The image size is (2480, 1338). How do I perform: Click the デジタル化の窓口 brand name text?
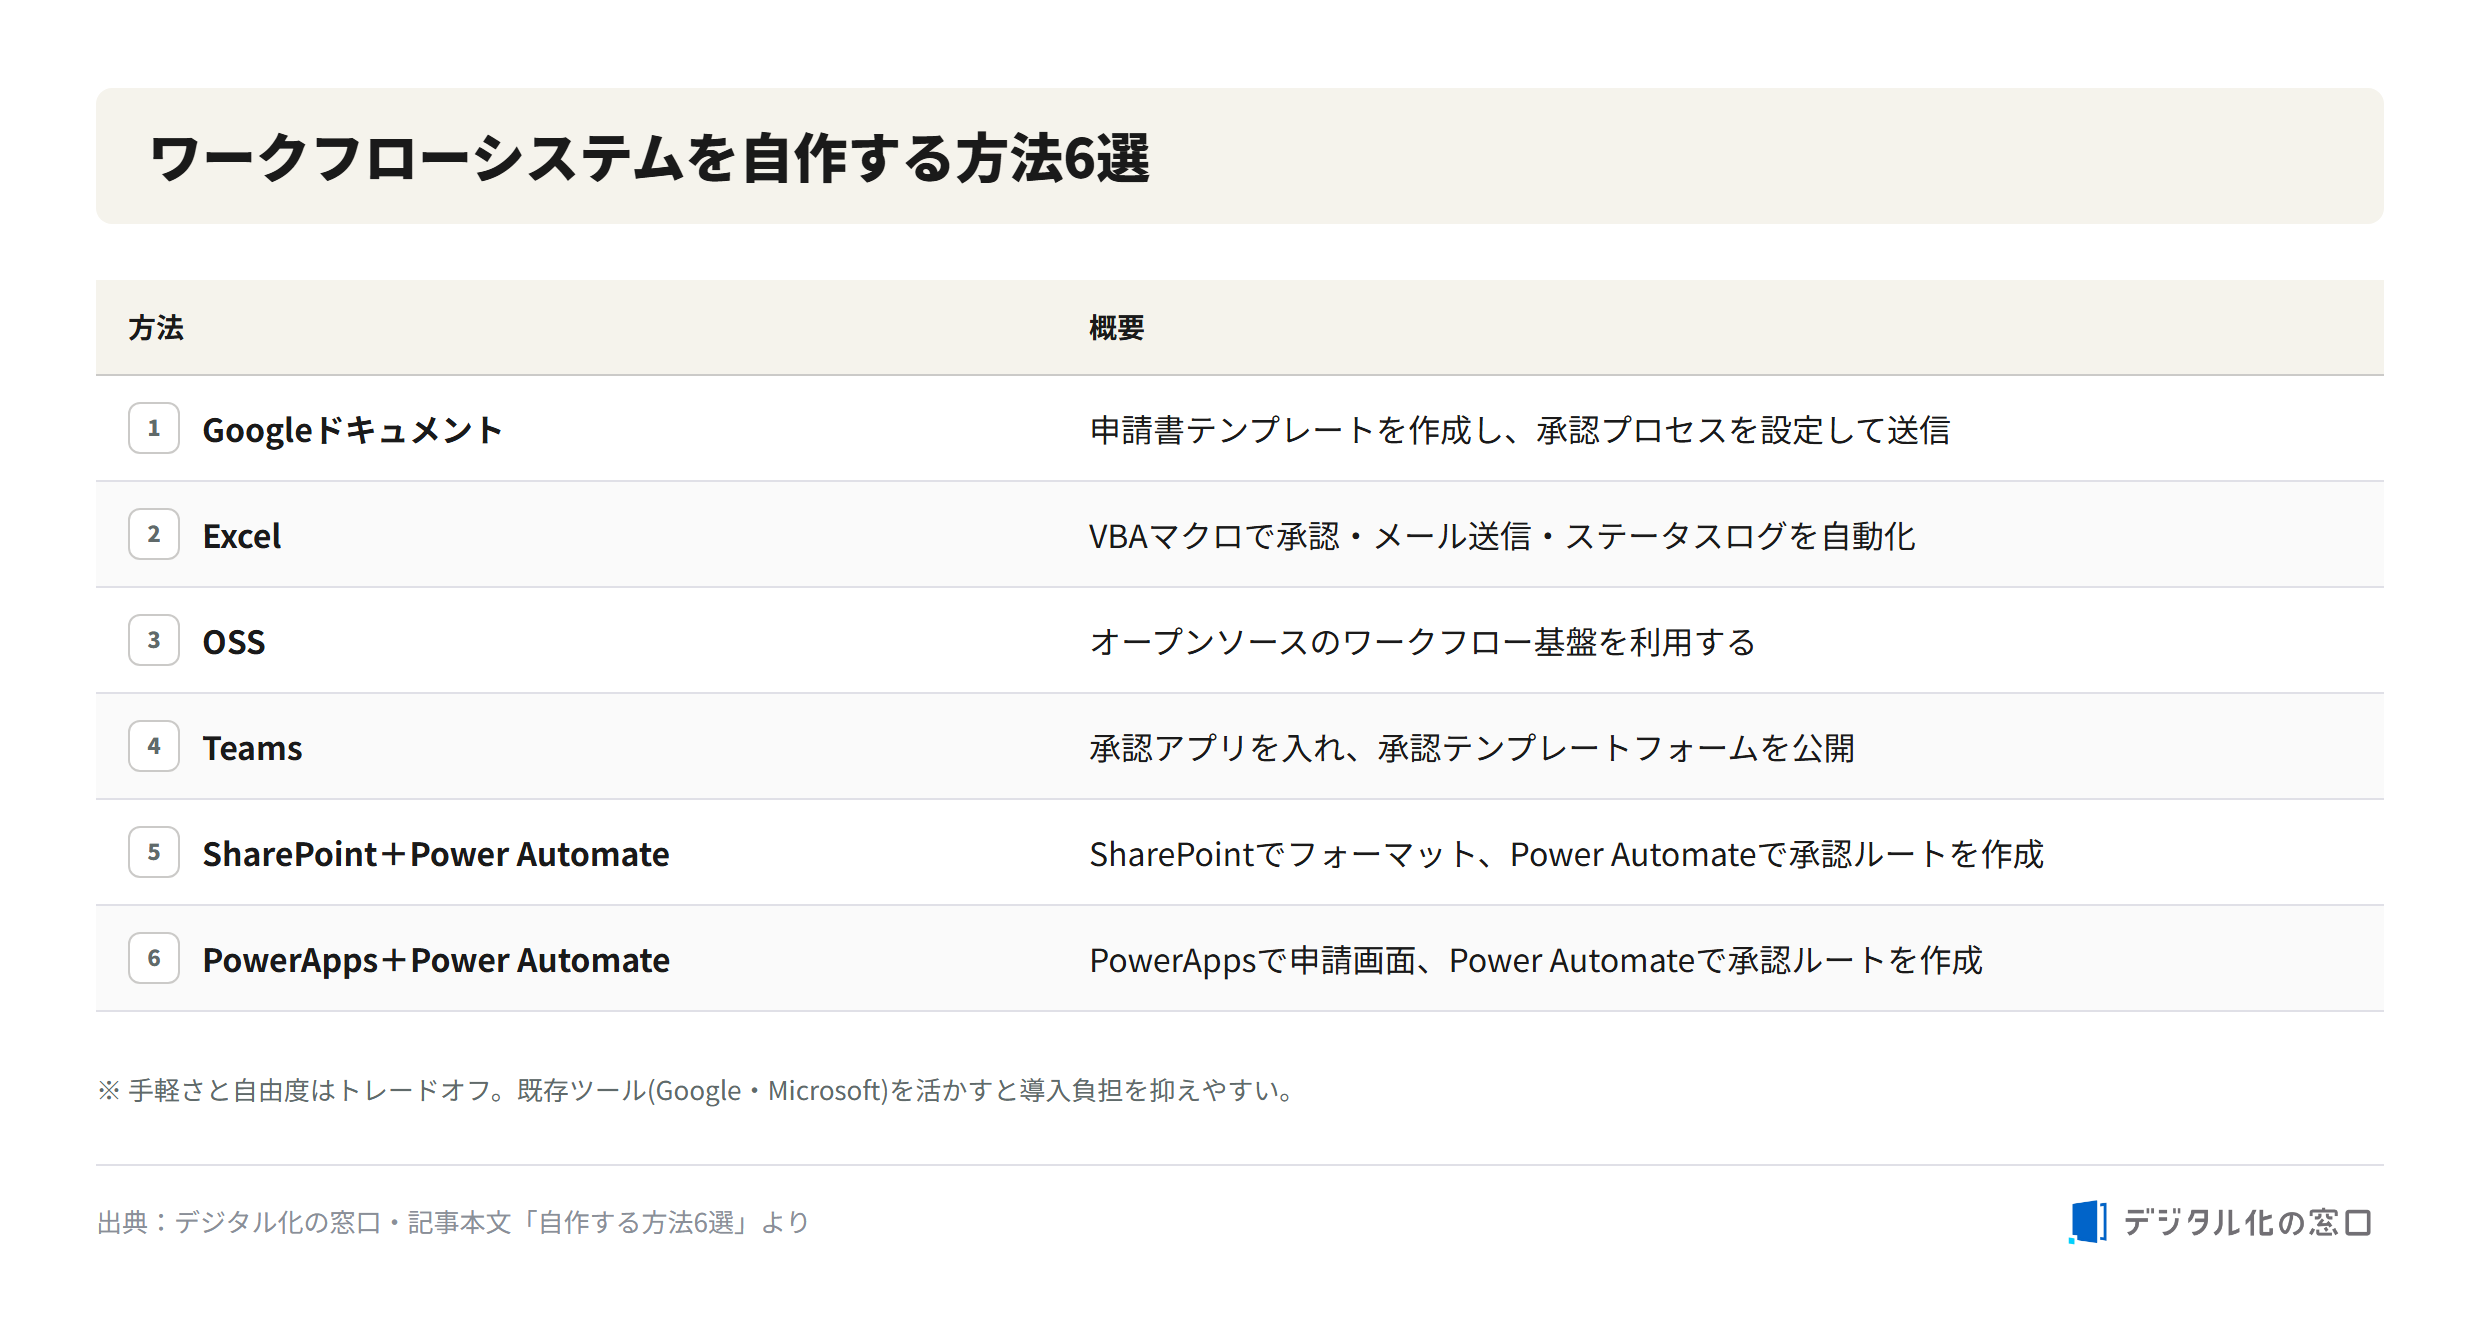[x=2248, y=1222]
